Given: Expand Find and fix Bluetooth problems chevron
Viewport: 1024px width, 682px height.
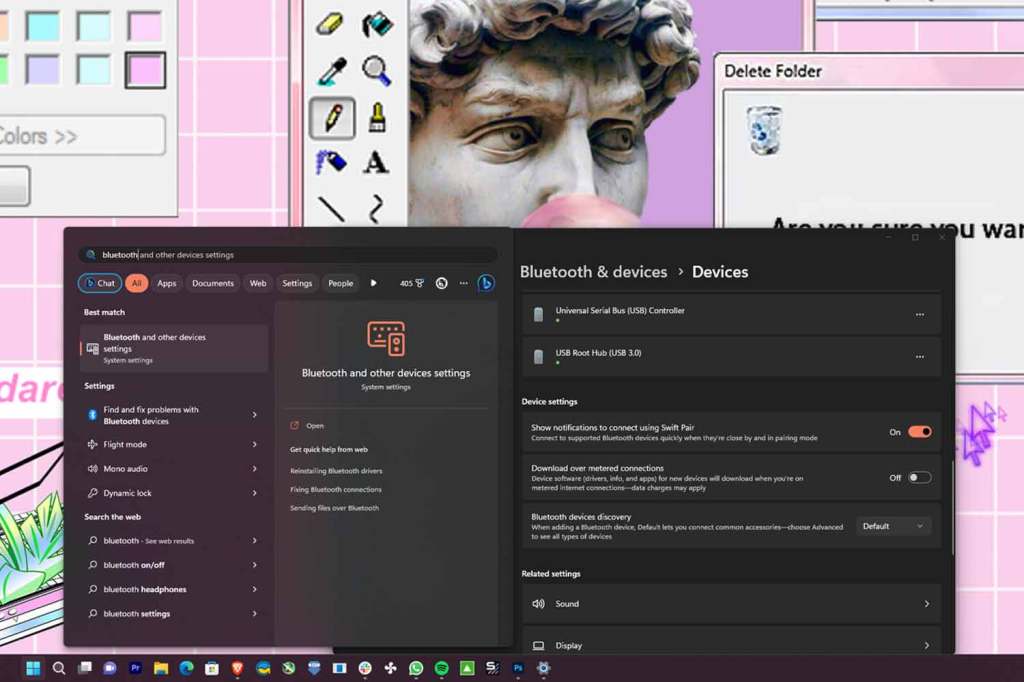Looking at the screenshot, I should click(x=255, y=415).
